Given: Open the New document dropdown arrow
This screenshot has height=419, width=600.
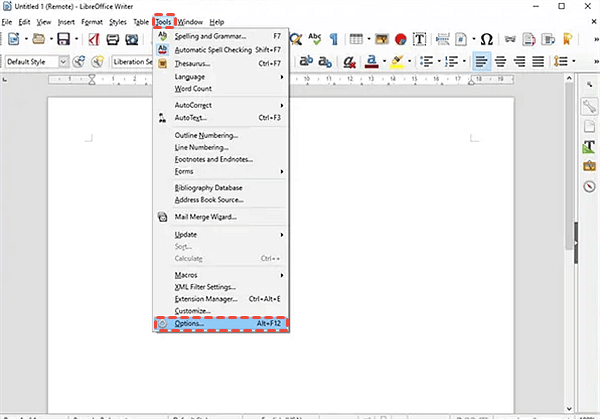Looking at the screenshot, I should coord(26,39).
